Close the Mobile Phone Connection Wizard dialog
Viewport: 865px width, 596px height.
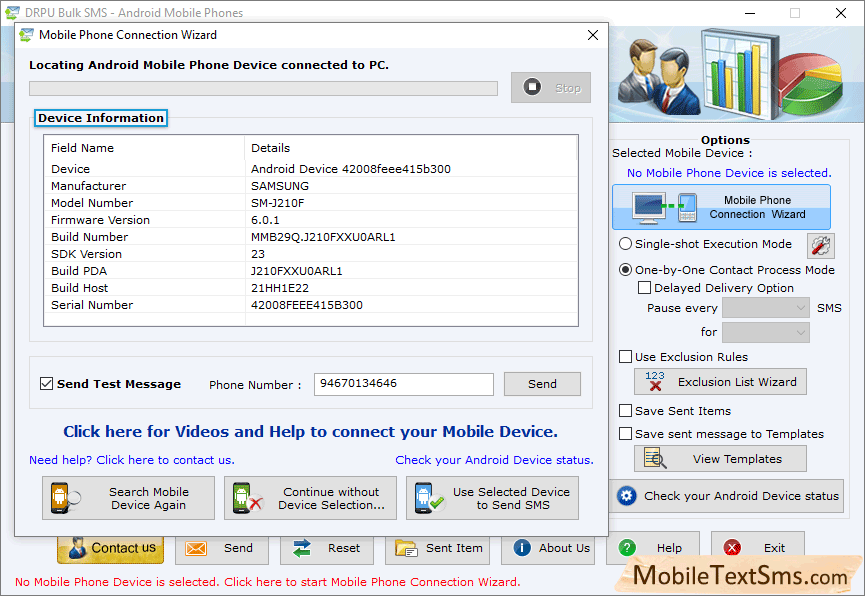[x=593, y=35]
